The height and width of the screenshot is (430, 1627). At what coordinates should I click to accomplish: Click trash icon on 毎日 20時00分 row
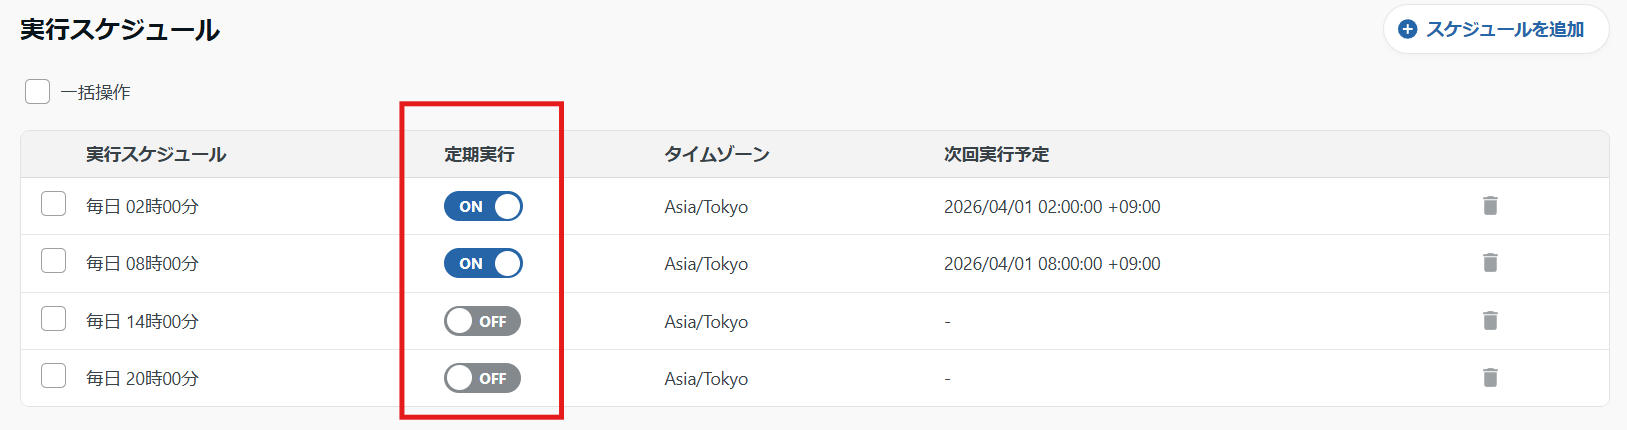pos(1490,378)
